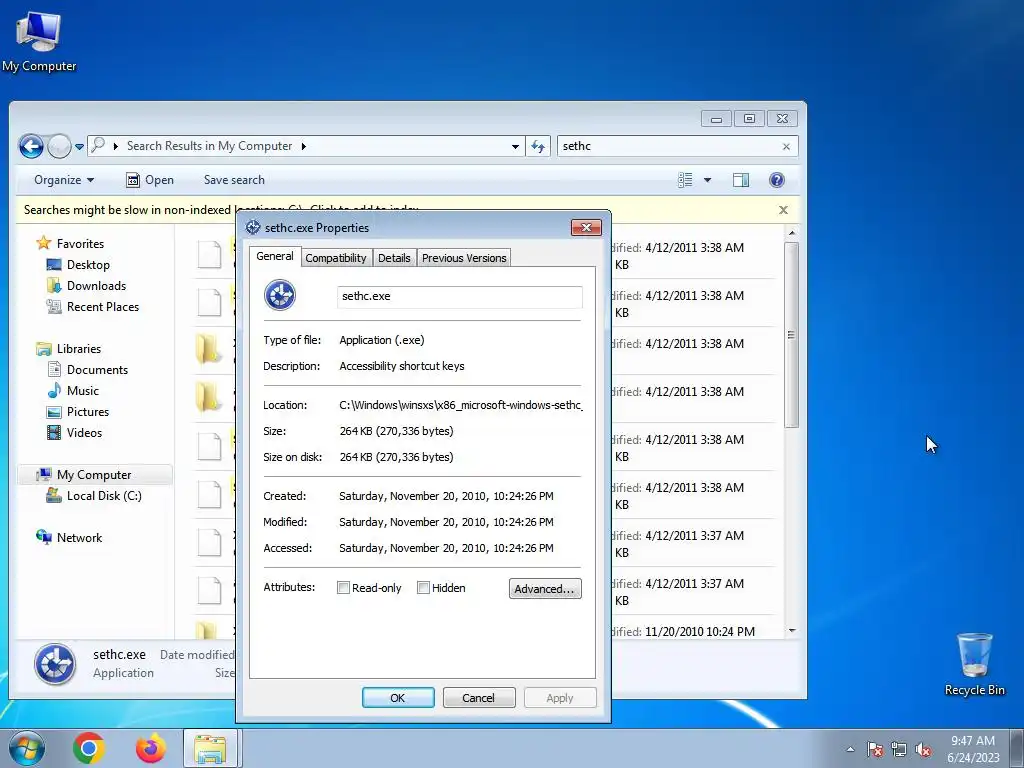Viewport: 1024px width, 768px height.
Task: Click the Explorer forward arrow button
Action: click(59, 146)
